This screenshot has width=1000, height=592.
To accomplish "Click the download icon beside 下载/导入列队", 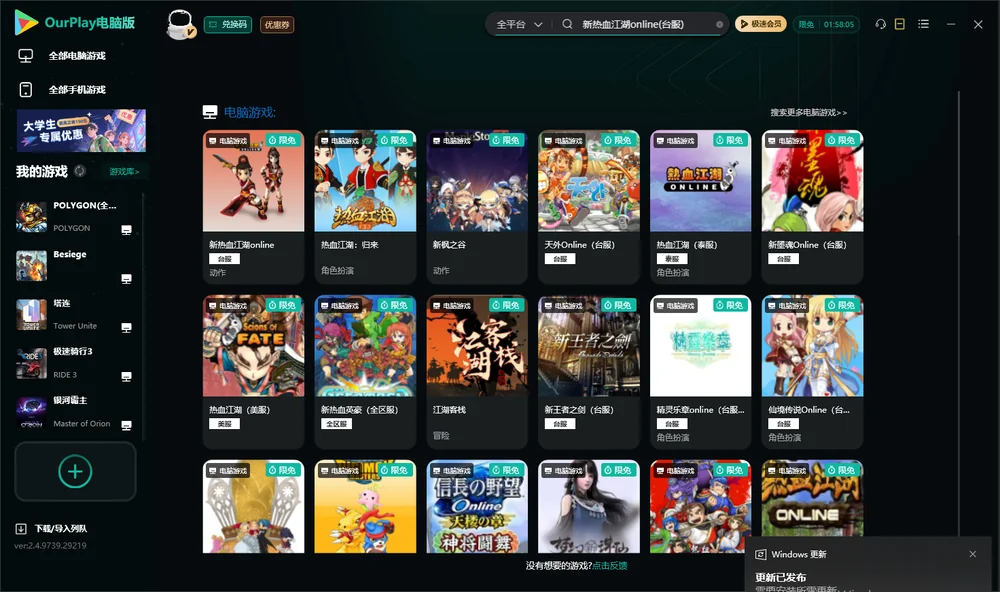I will tap(21, 528).
